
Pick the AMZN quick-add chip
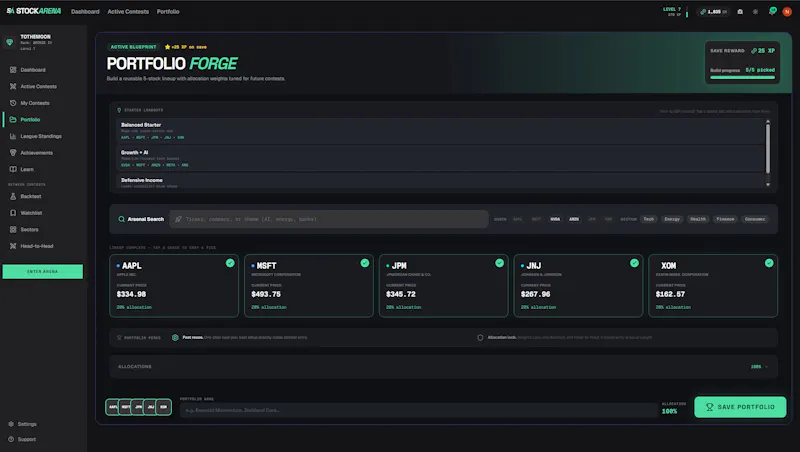574,219
